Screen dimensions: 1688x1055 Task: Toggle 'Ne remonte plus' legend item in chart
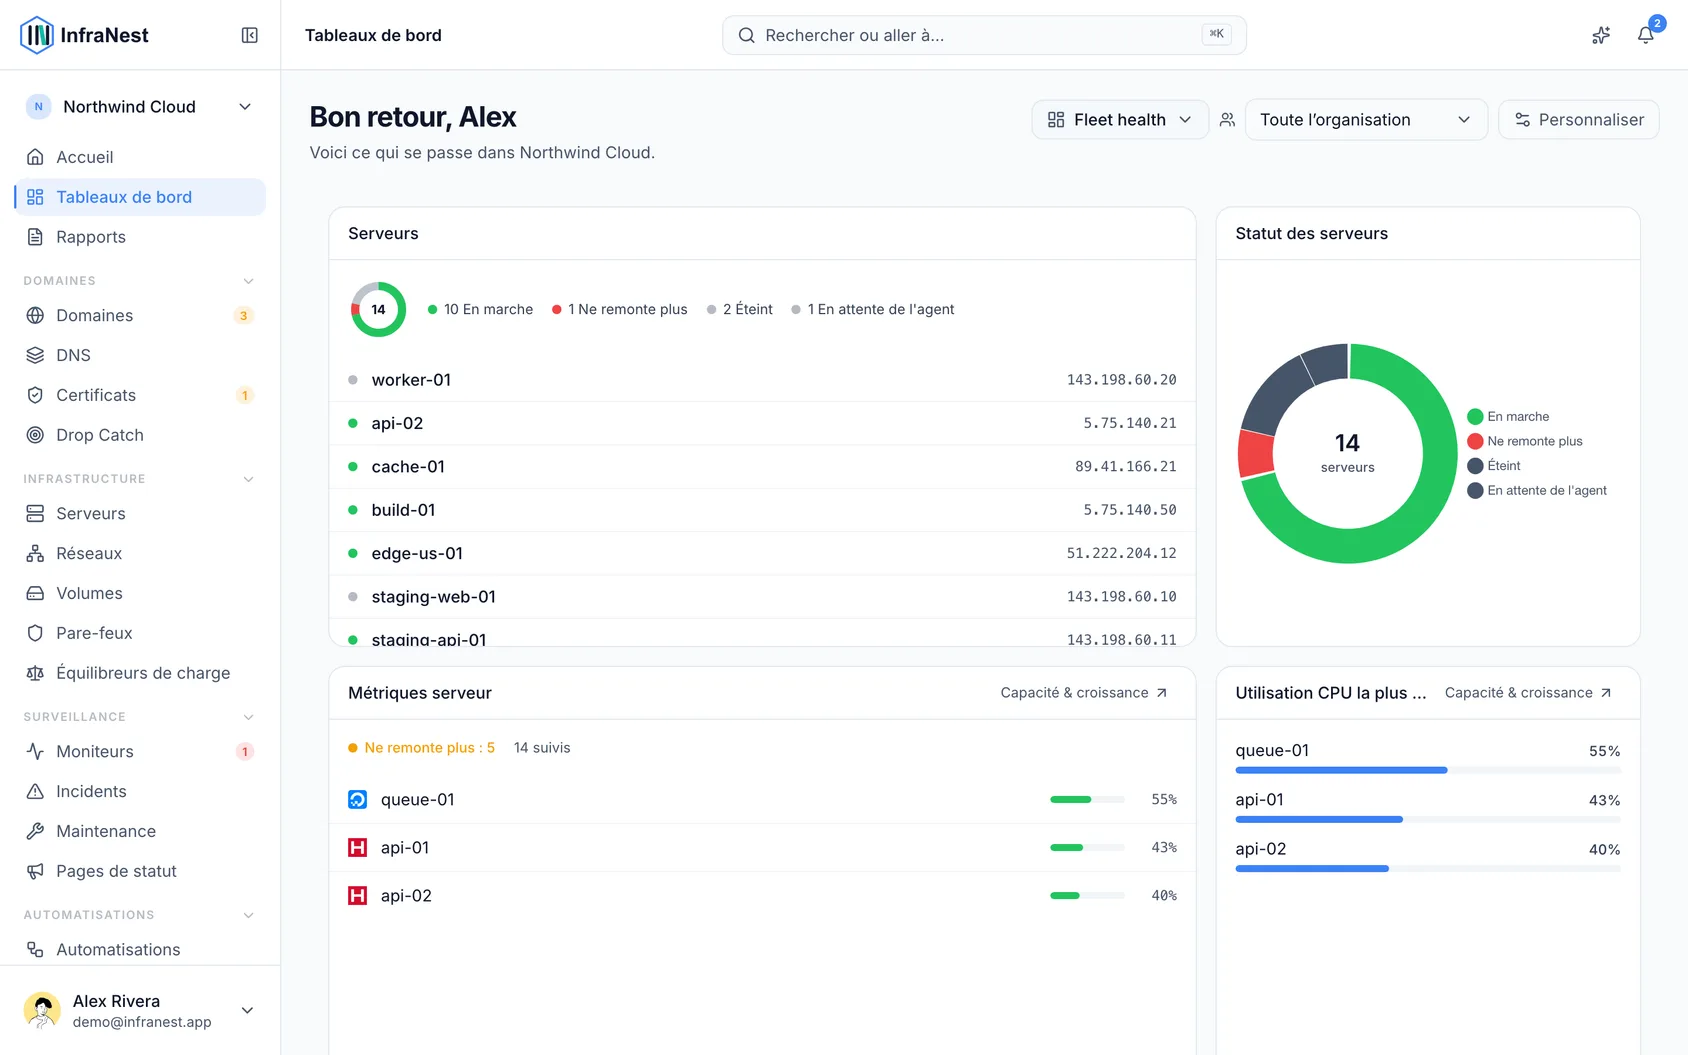[1525, 441]
